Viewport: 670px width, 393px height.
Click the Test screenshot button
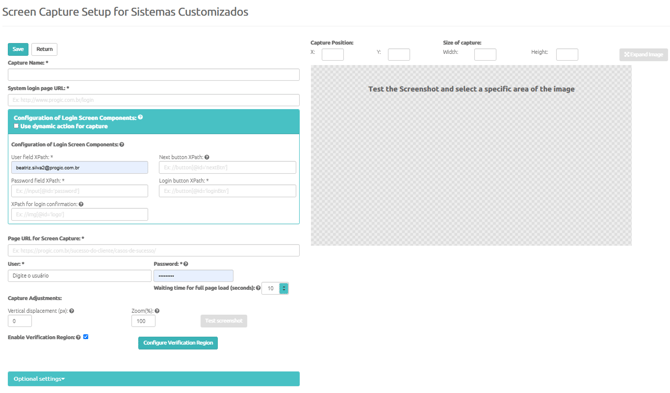(x=223, y=321)
